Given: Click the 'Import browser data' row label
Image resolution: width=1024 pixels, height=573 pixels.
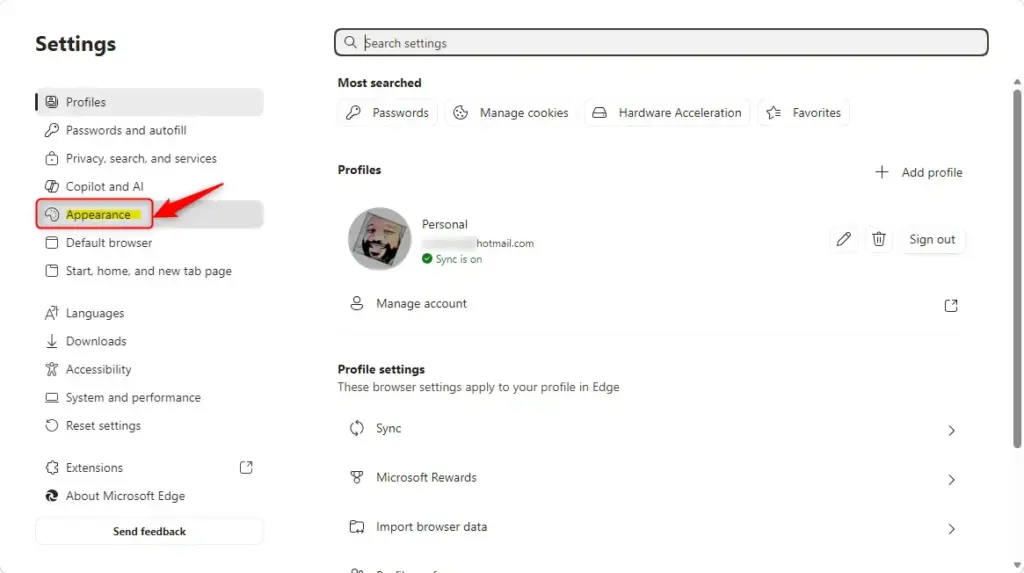Looking at the screenshot, I should 432,527.
